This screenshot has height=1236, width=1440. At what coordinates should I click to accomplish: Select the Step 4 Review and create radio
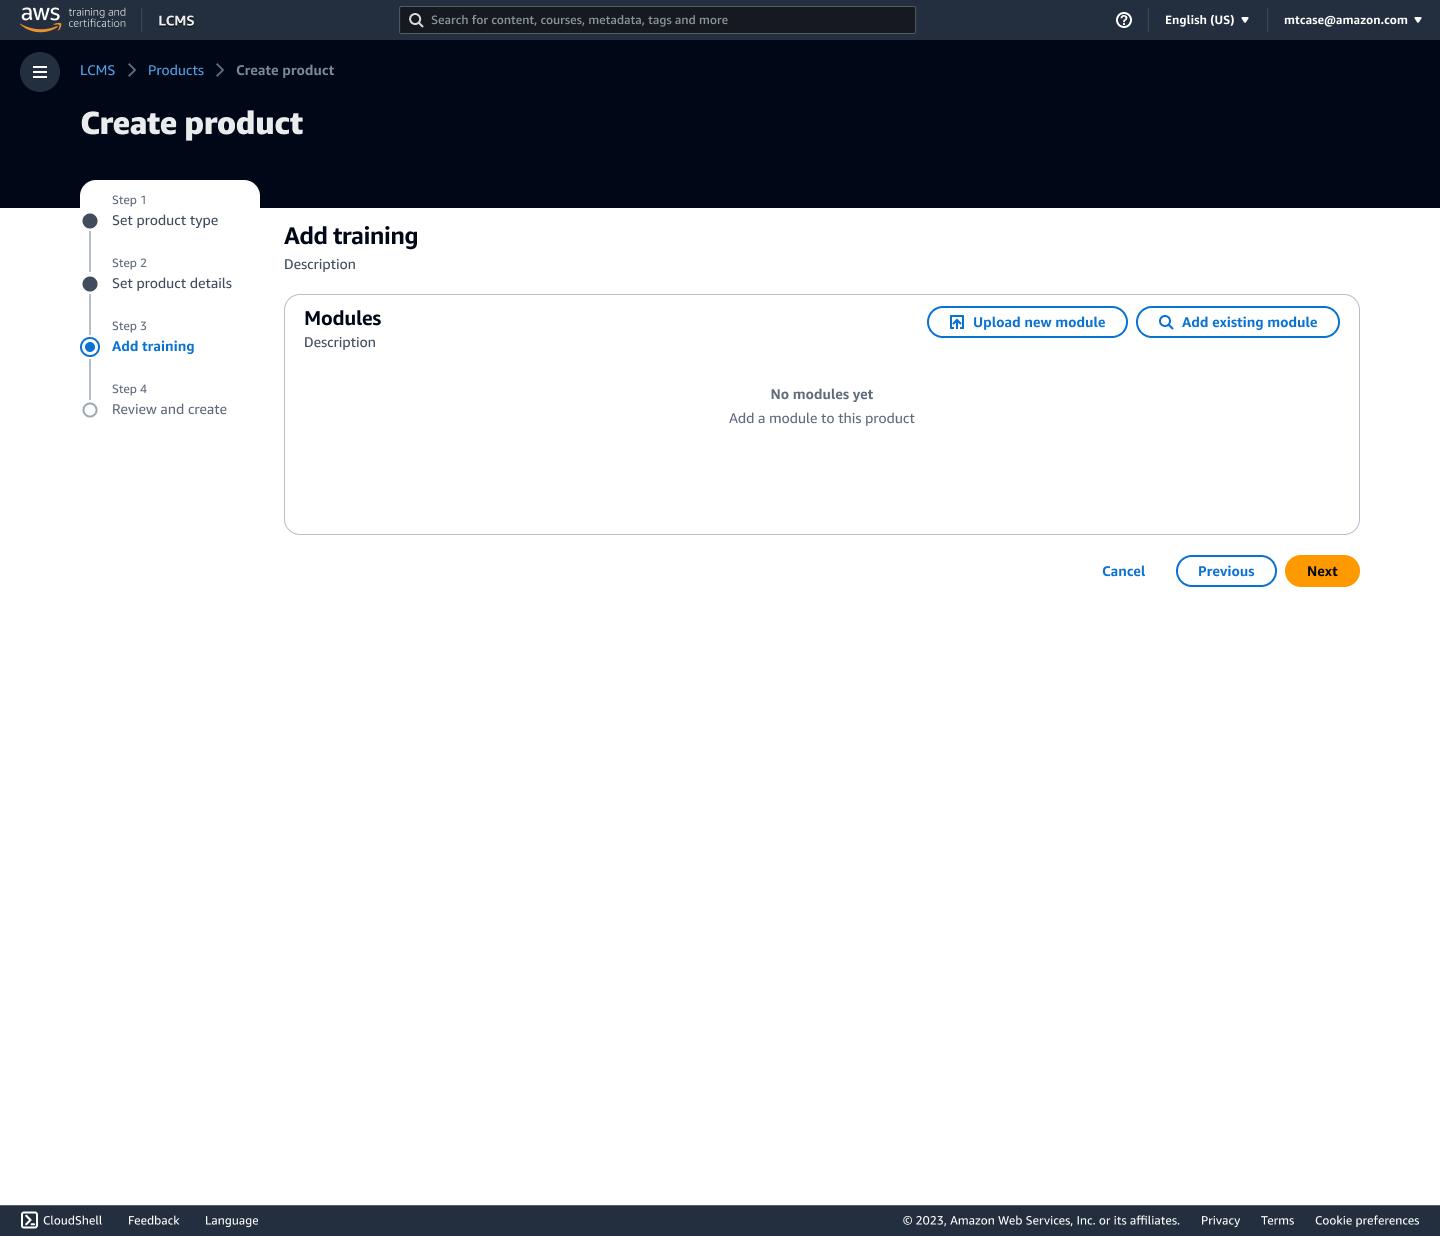90,410
